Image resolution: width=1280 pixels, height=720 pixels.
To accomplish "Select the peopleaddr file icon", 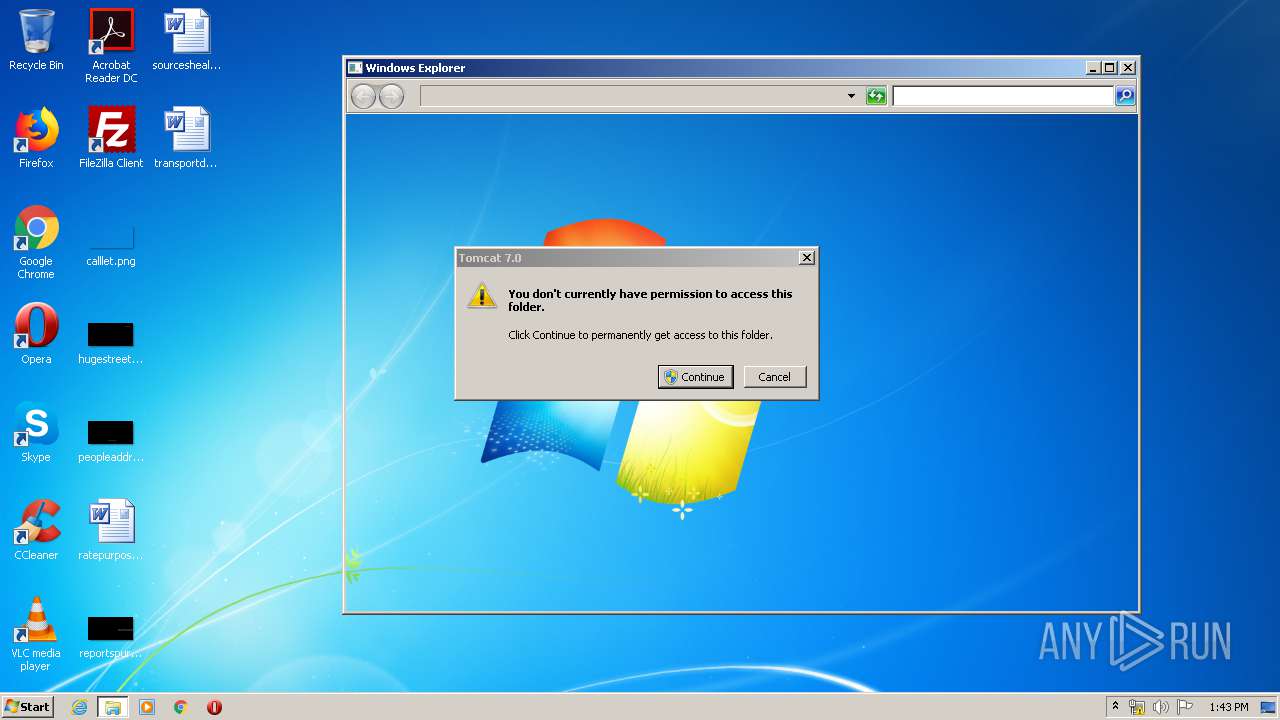I will [x=111, y=441].
